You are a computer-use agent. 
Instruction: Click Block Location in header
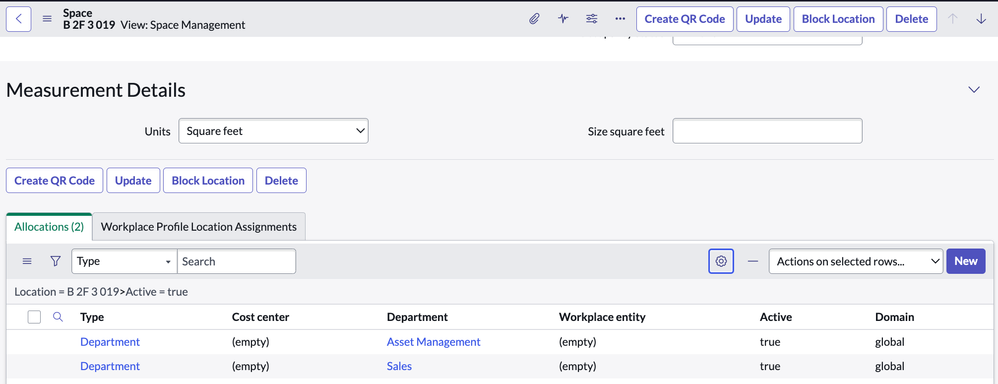pos(838,18)
